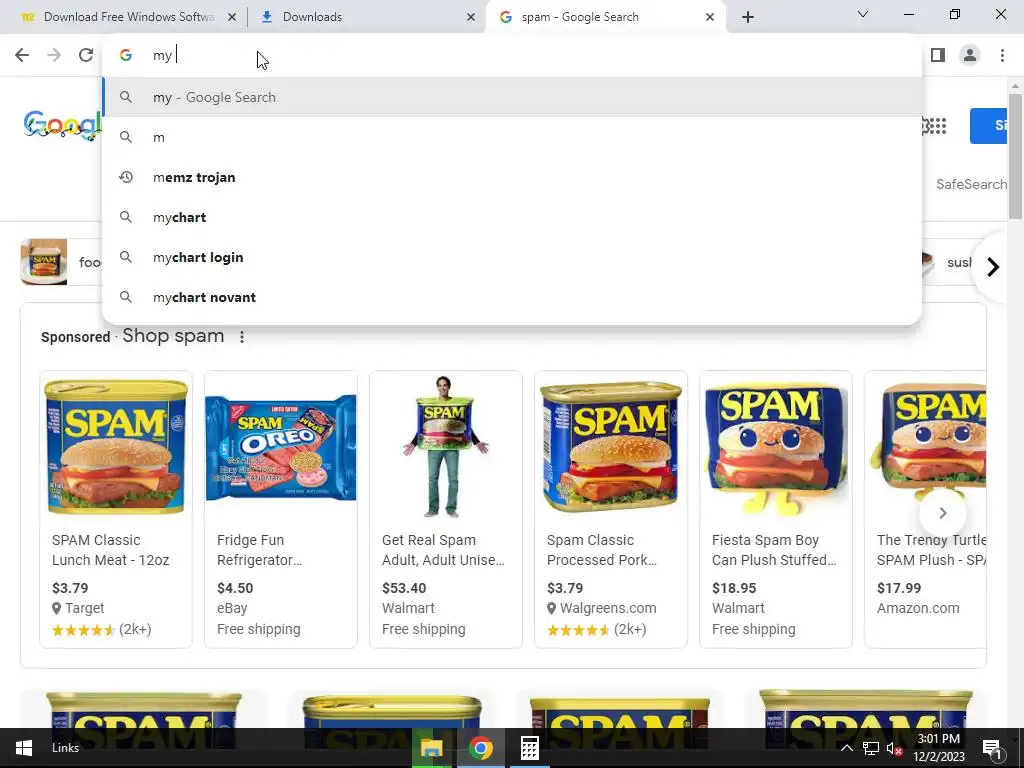Open the Chrome profile avatar

coord(970,55)
